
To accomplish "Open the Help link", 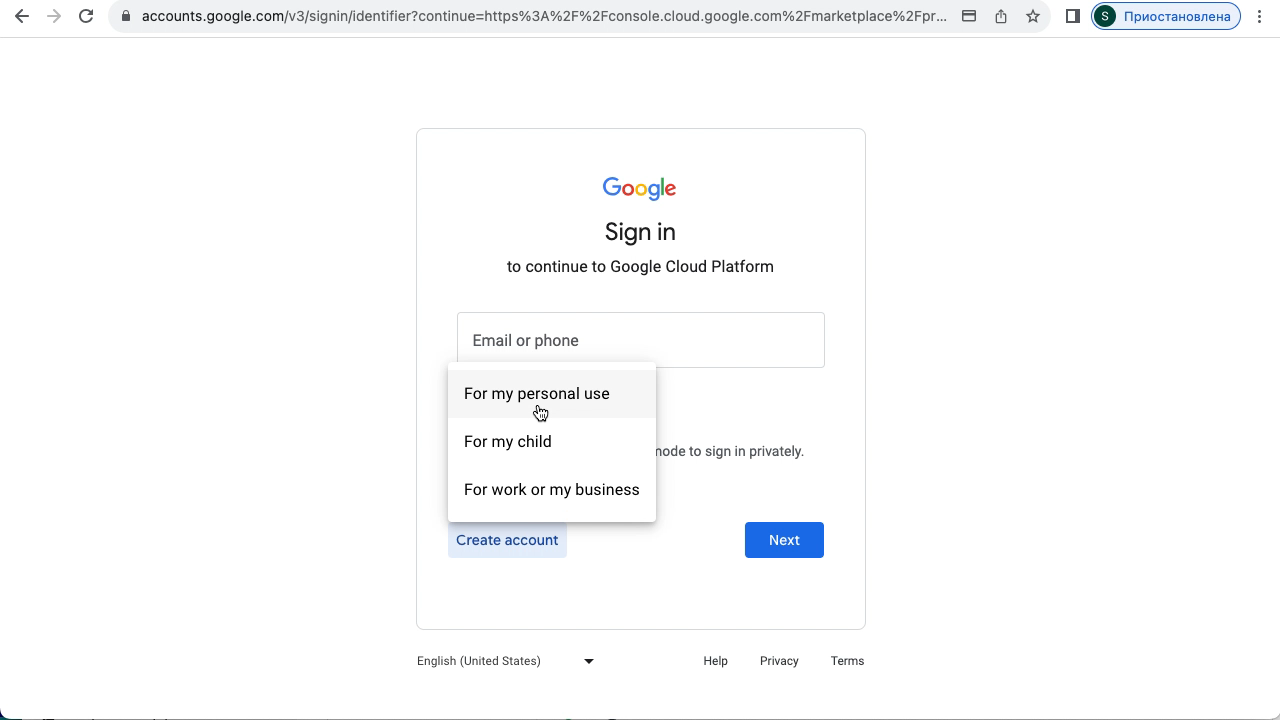I will coord(715,661).
